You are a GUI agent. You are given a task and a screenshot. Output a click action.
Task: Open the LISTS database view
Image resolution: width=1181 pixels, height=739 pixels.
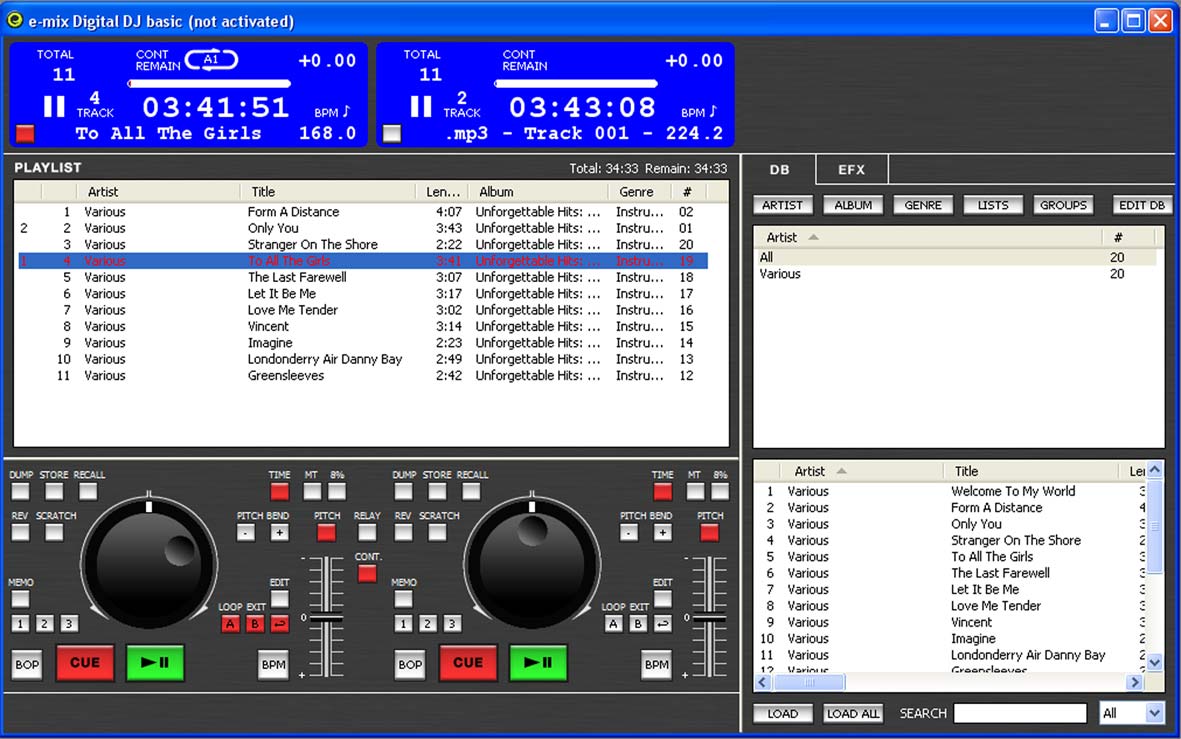(x=993, y=205)
